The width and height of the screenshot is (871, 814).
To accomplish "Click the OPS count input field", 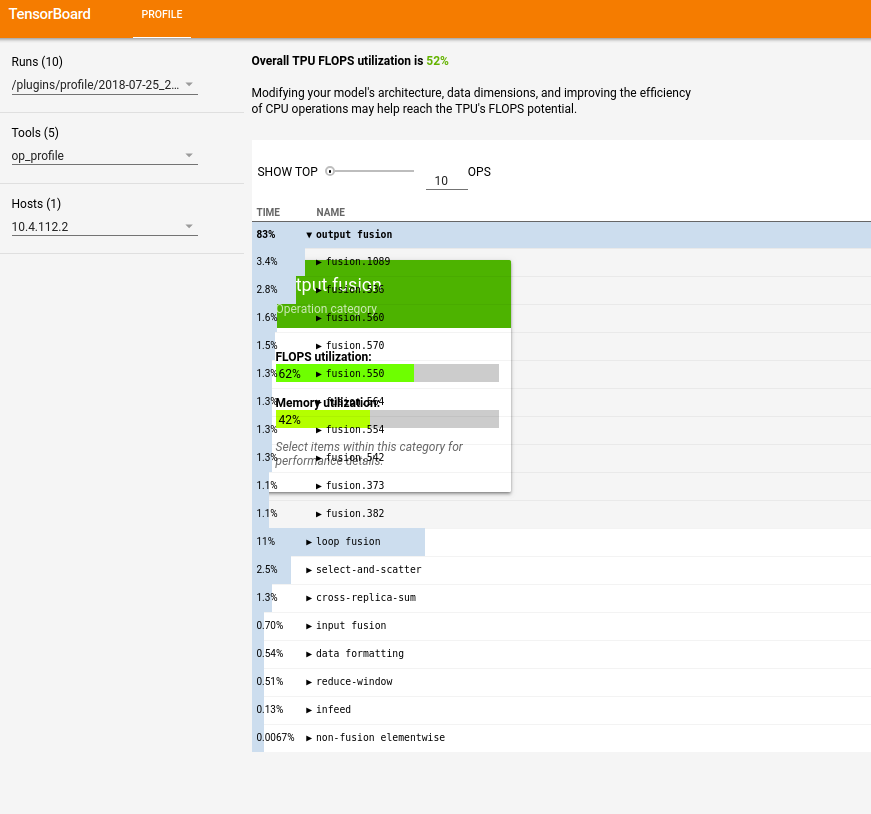I will point(446,179).
